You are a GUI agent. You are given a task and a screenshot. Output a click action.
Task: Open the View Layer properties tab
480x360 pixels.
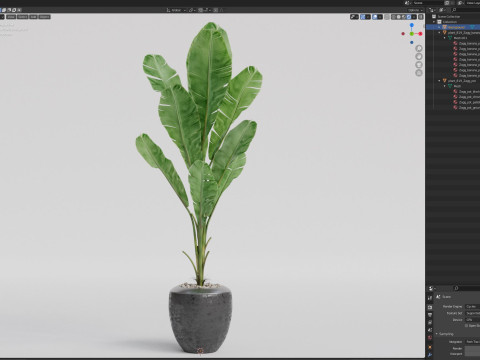point(430,322)
